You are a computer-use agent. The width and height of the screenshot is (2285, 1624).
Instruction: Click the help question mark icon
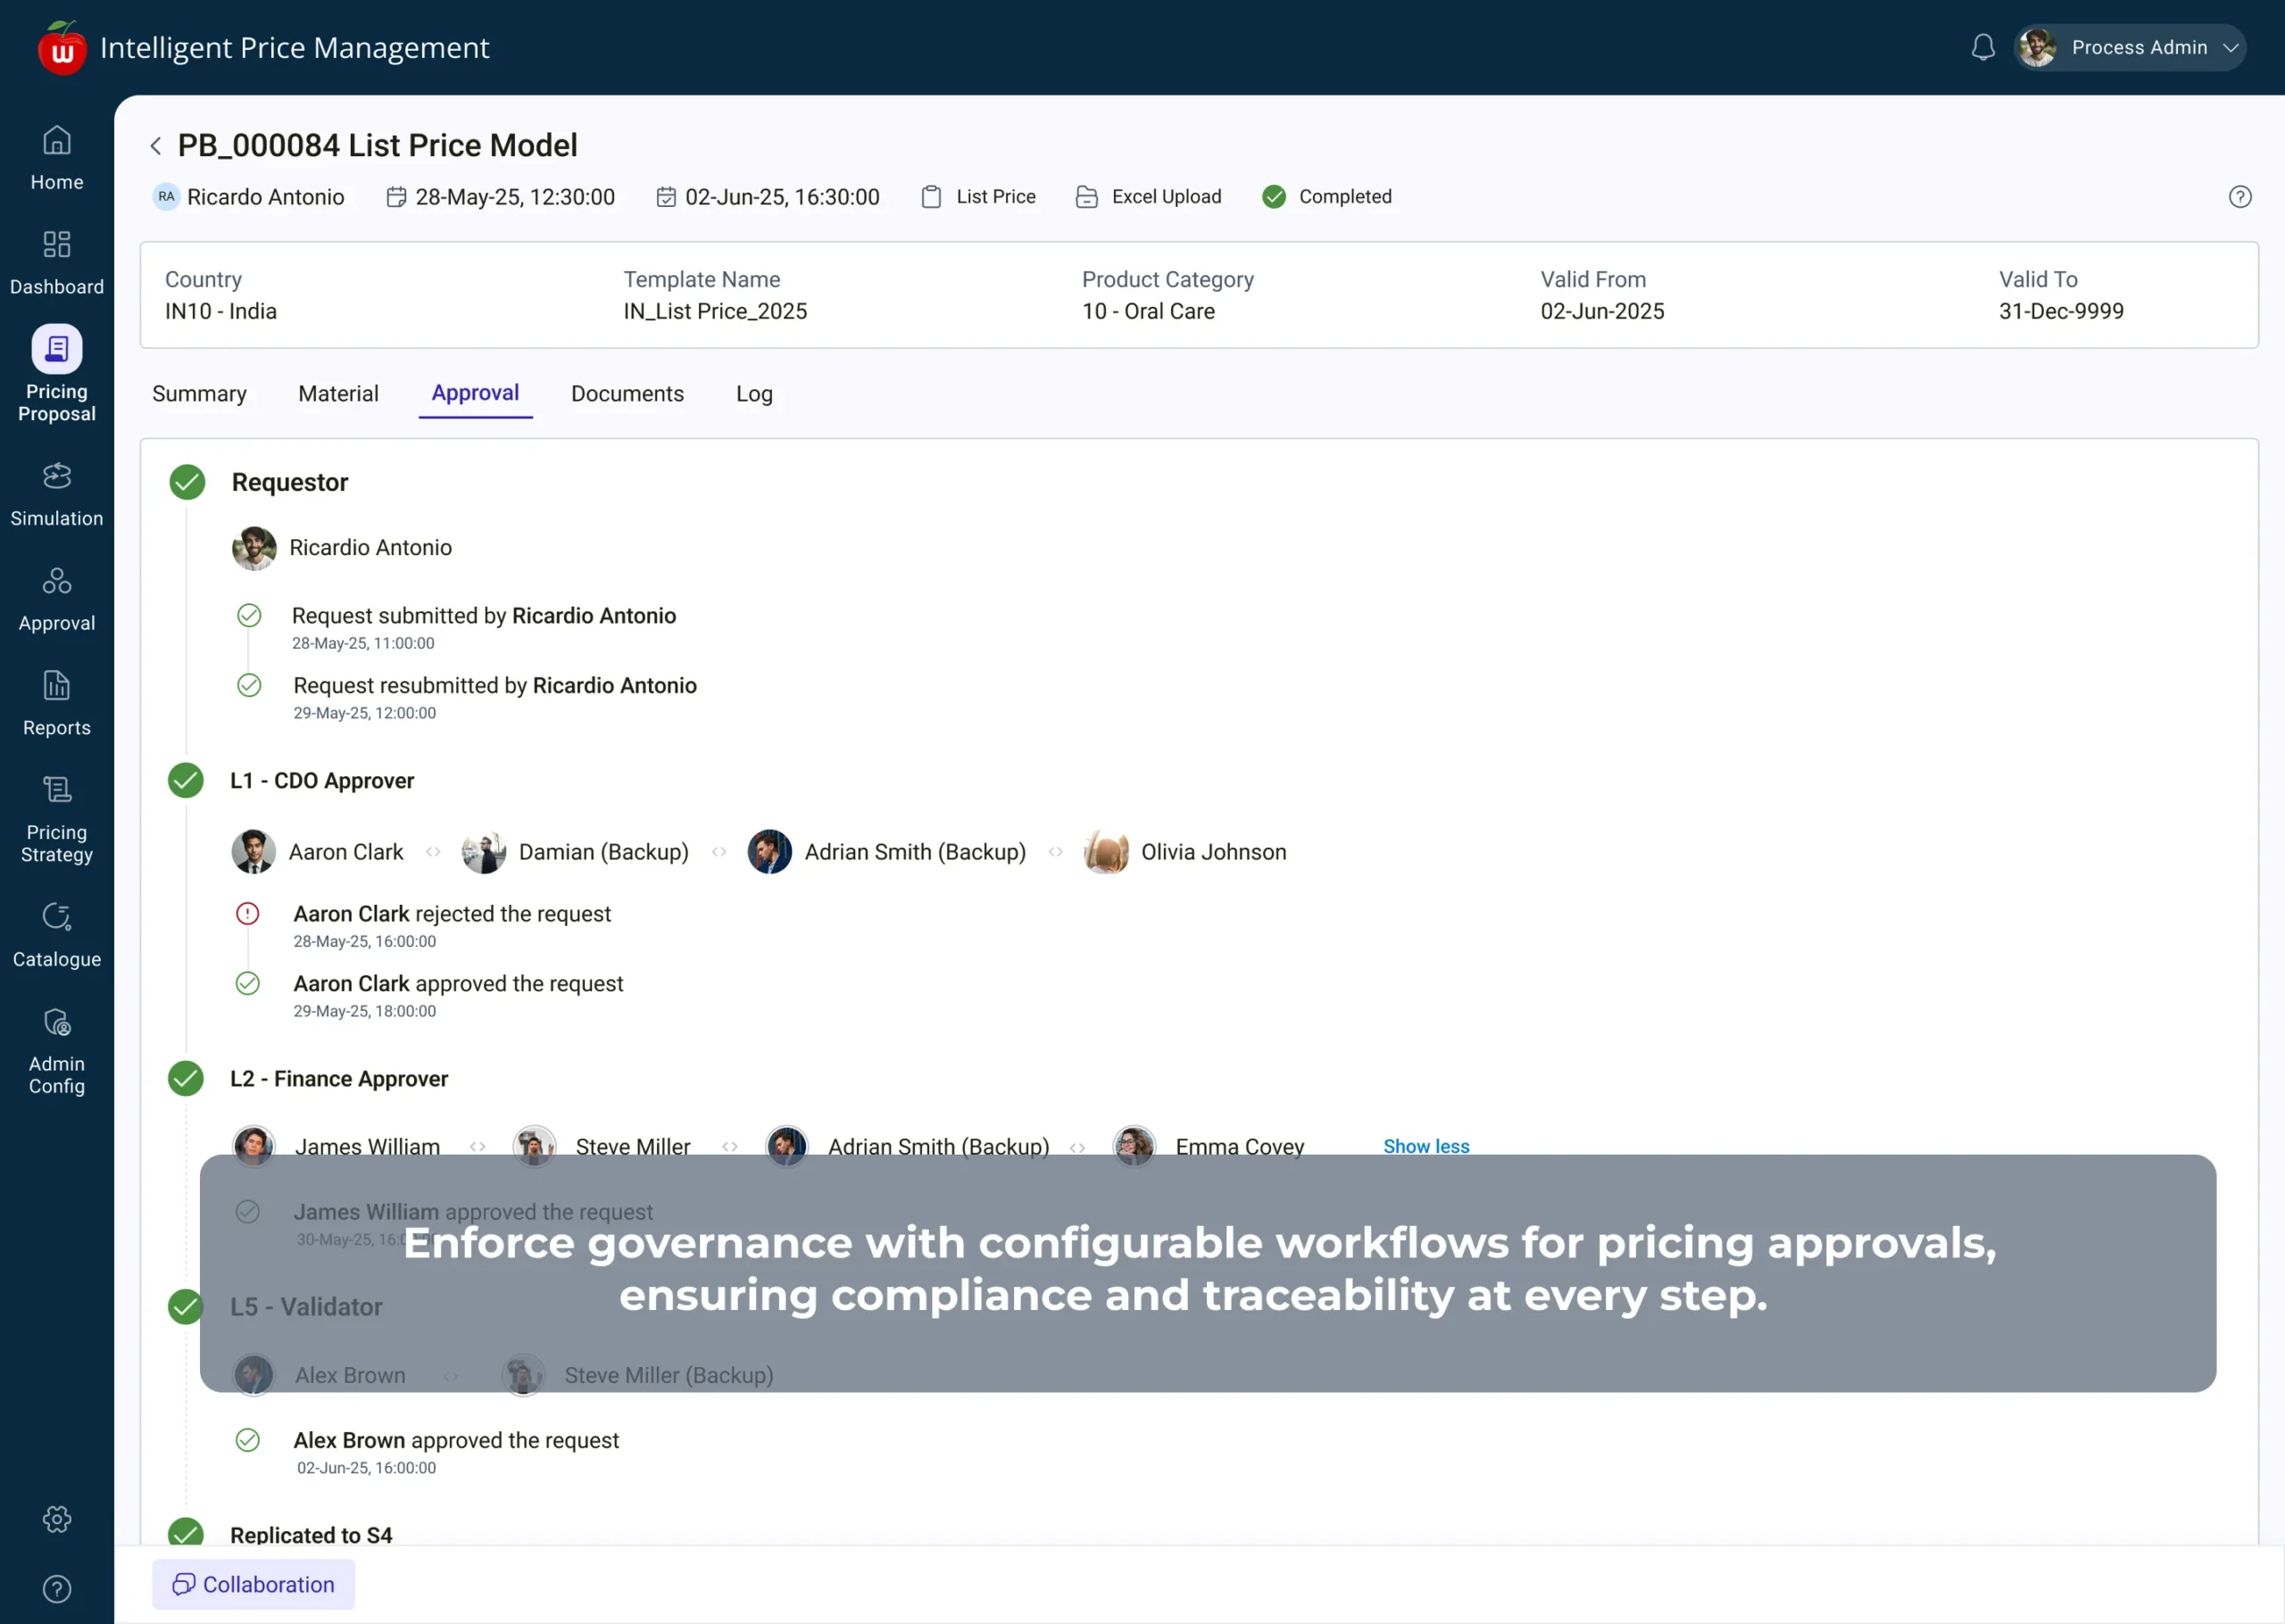(2240, 197)
